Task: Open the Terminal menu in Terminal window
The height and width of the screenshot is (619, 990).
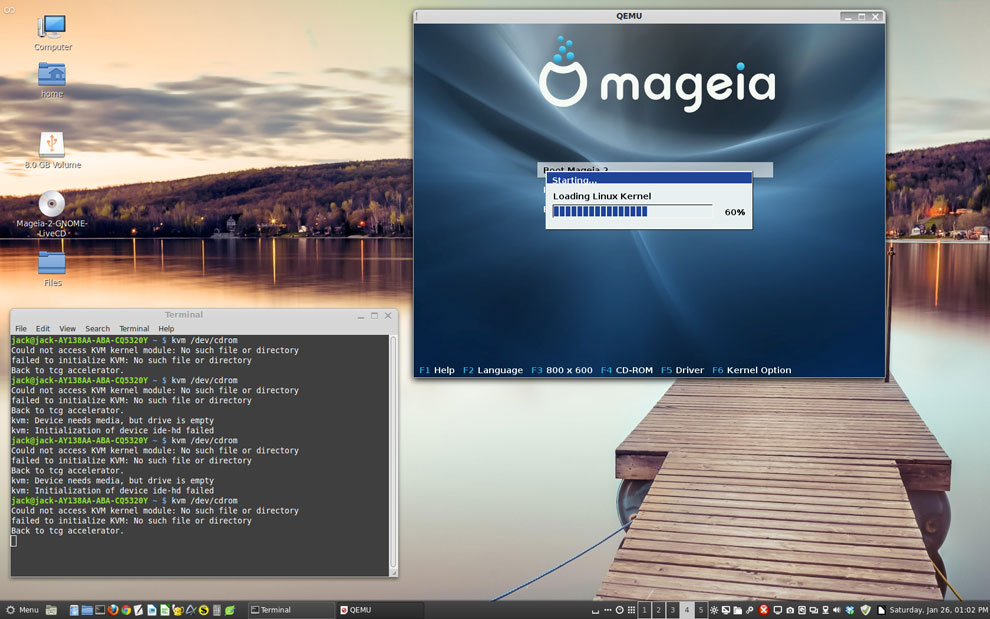Action: click(134, 328)
